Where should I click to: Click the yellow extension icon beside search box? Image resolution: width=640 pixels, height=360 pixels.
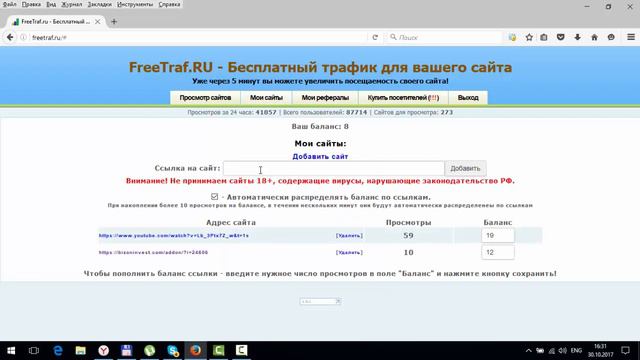(x=512, y=37)
